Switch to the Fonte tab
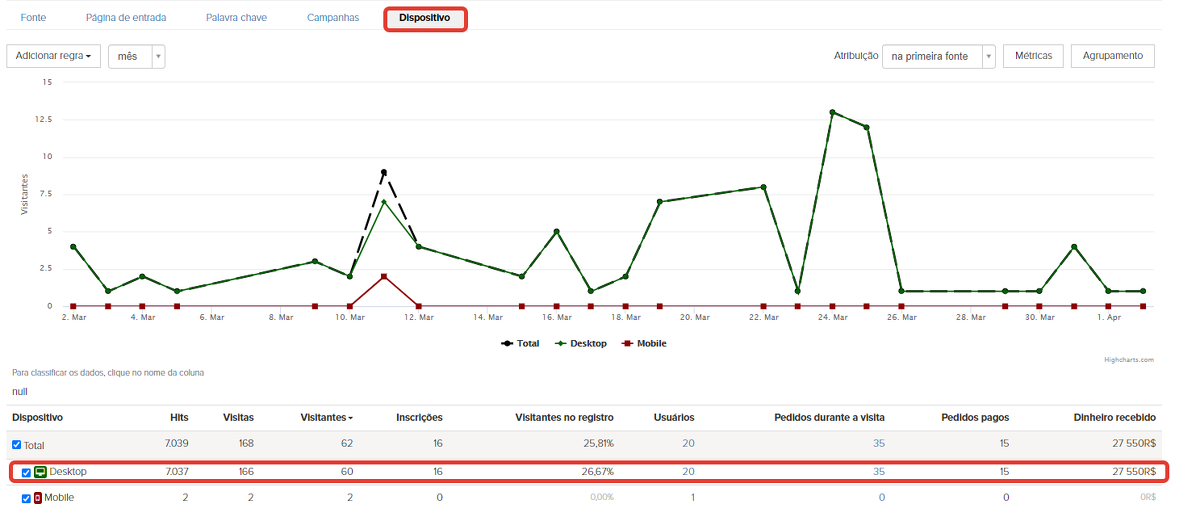The height and width of the screenshot is (521, 1200). (33, 18)
